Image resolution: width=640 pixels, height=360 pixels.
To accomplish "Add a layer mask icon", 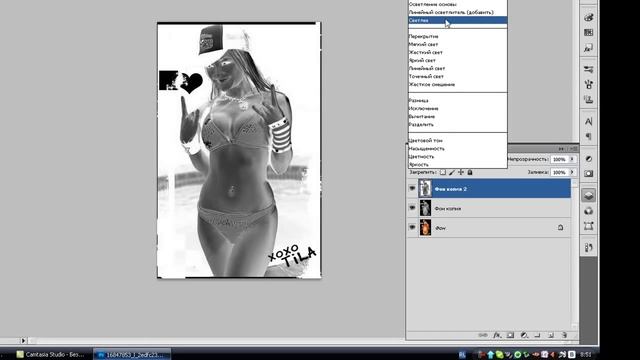I will 510,335.
